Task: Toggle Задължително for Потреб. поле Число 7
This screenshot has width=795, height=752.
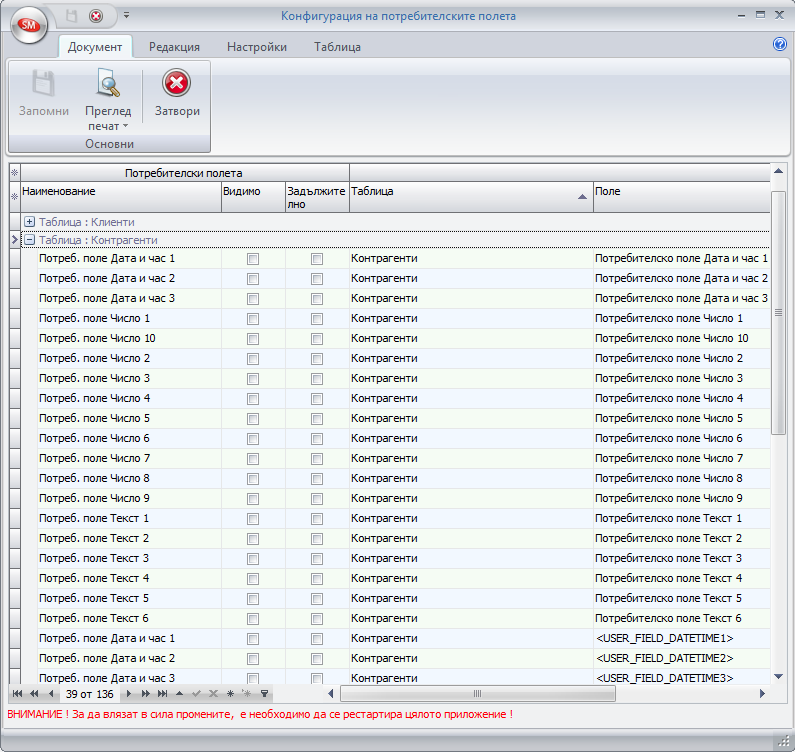Action: (x=317, y=459)
